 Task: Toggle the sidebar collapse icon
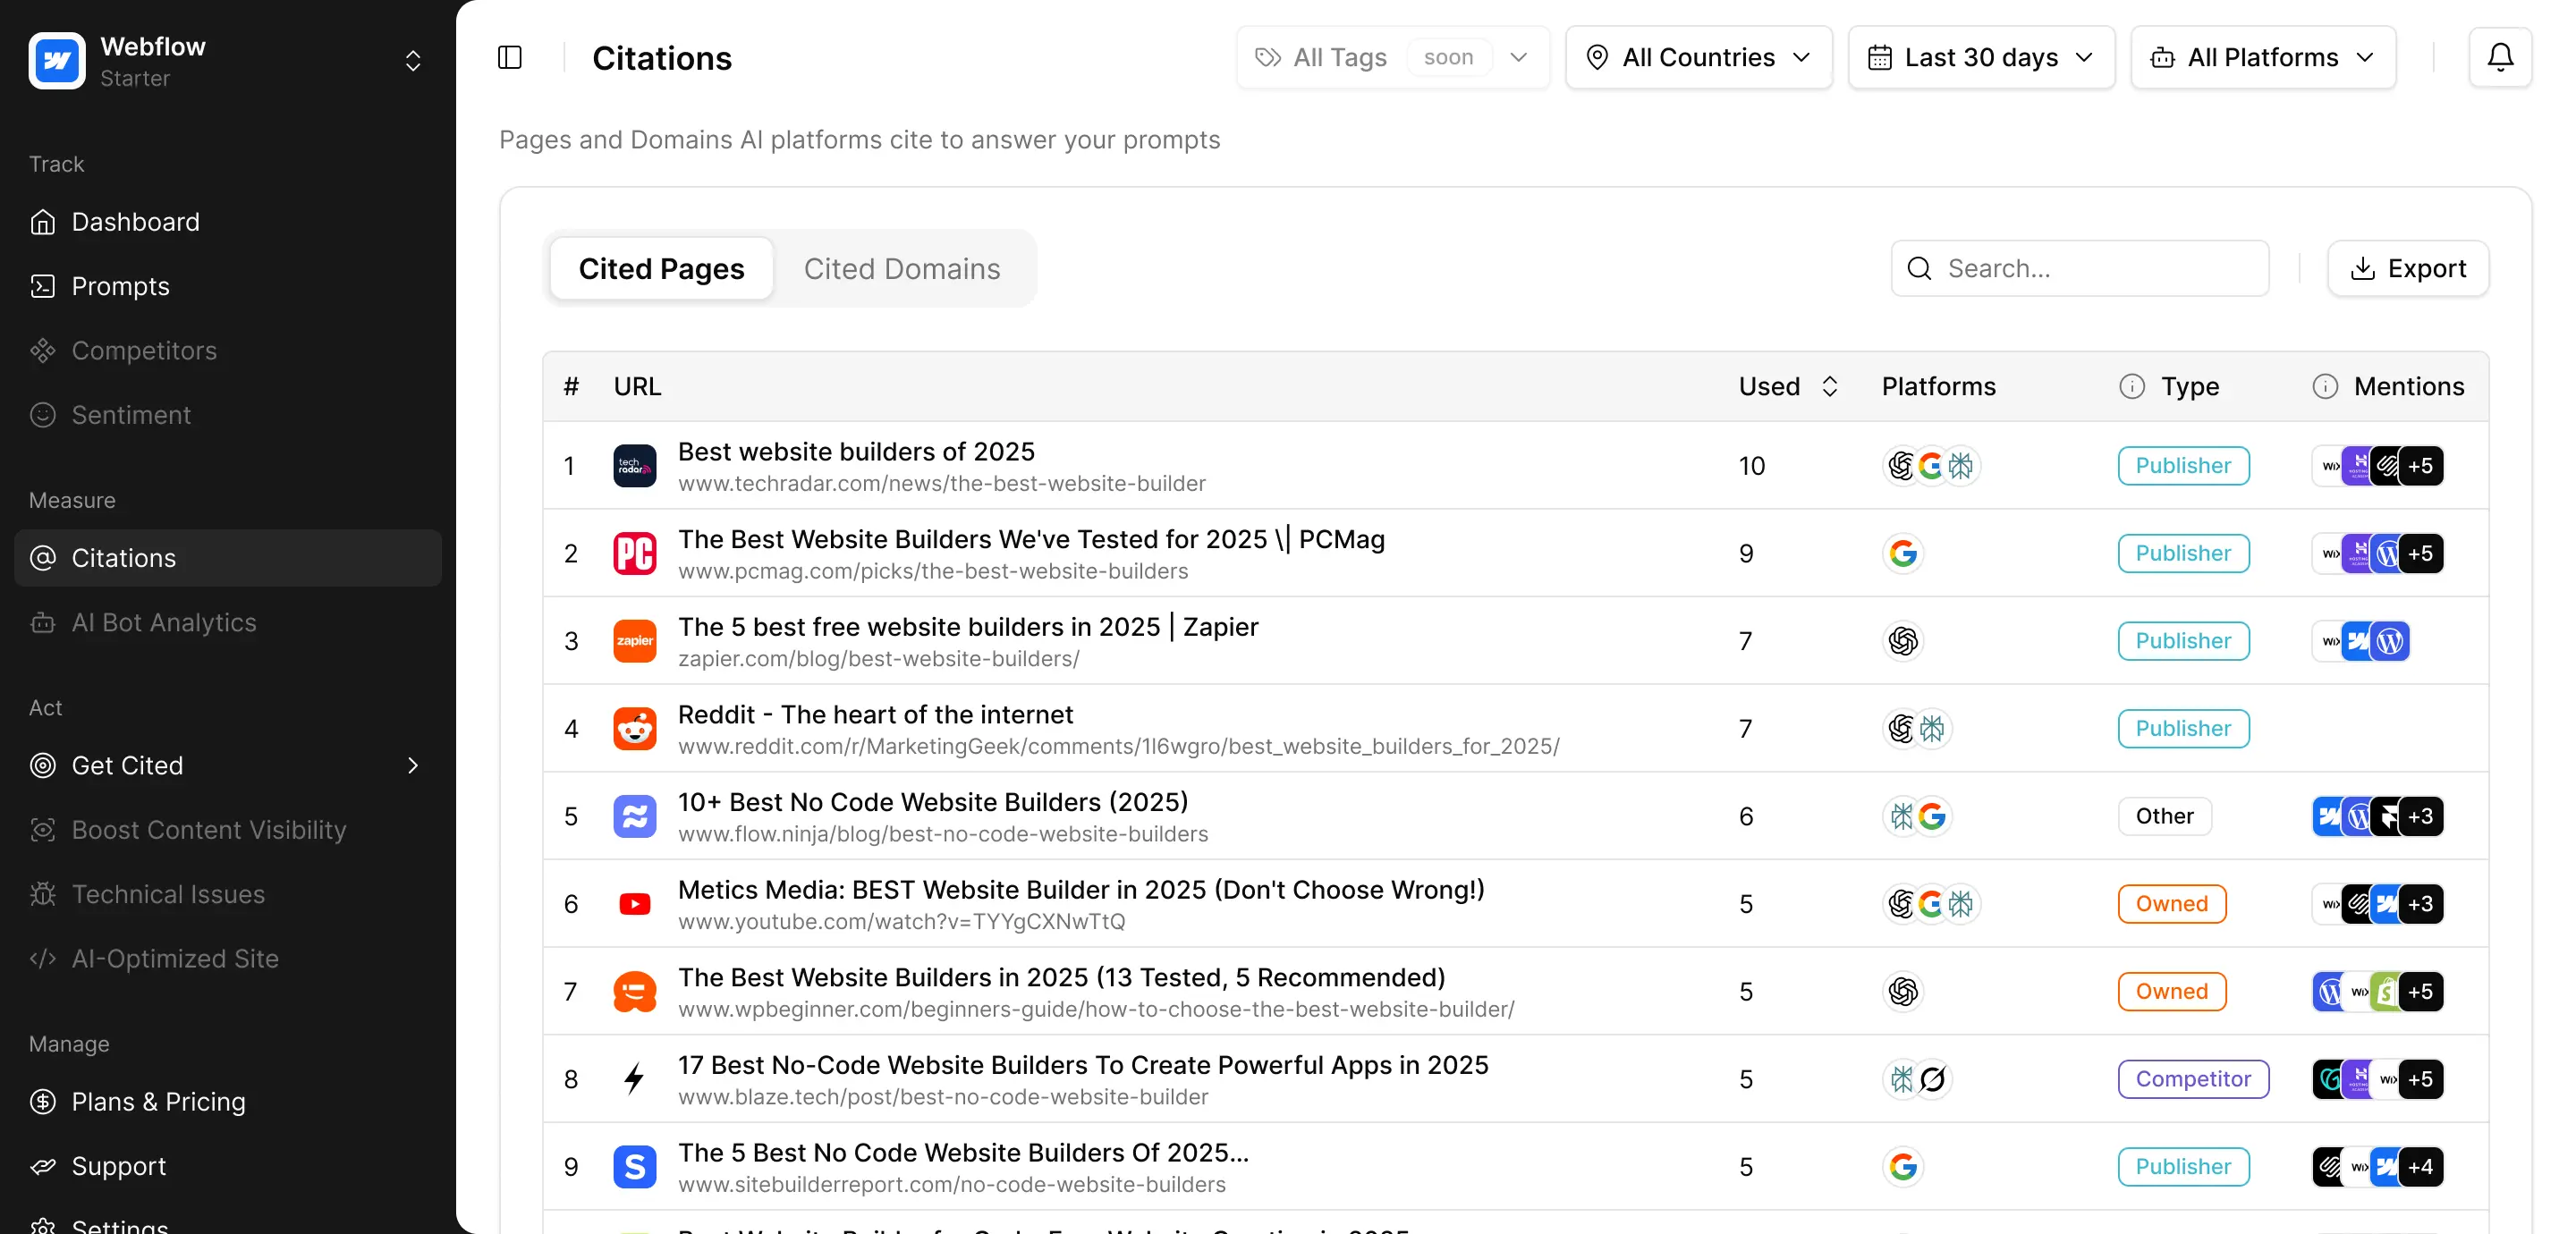(510, 57)
